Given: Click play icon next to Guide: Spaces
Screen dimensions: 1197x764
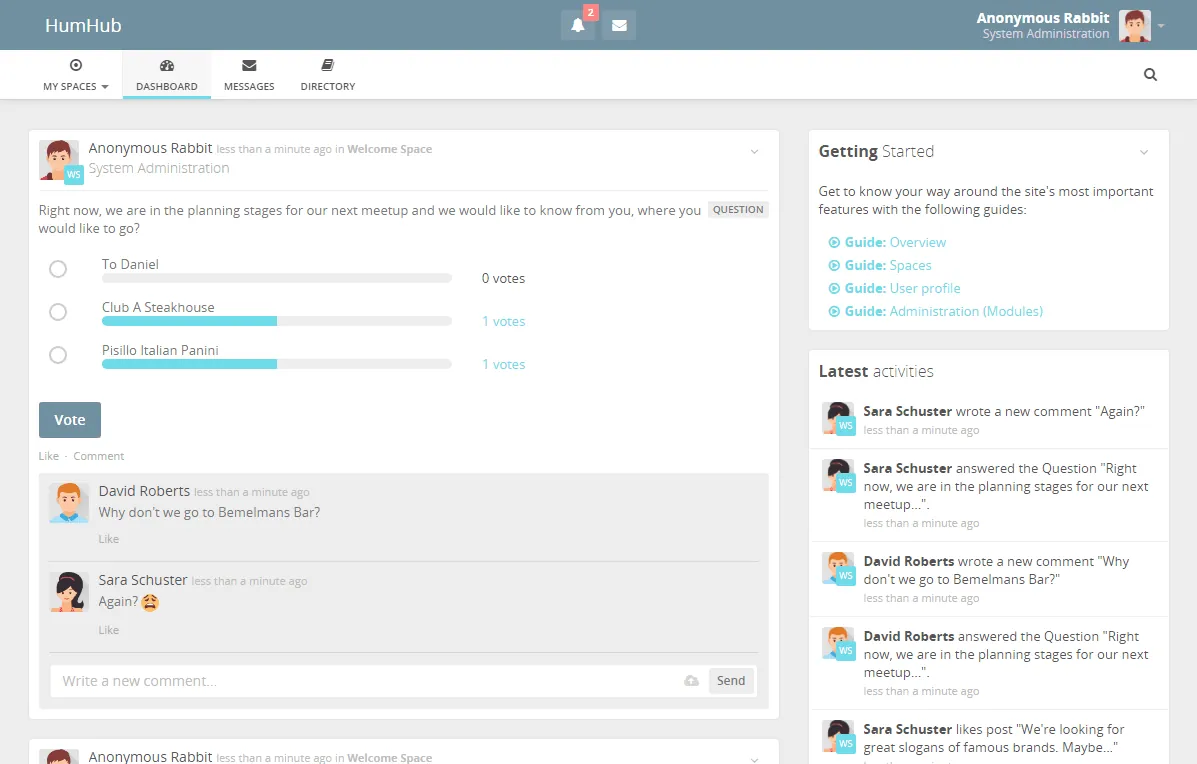Looking at the screenshot, I should [834, 265].
